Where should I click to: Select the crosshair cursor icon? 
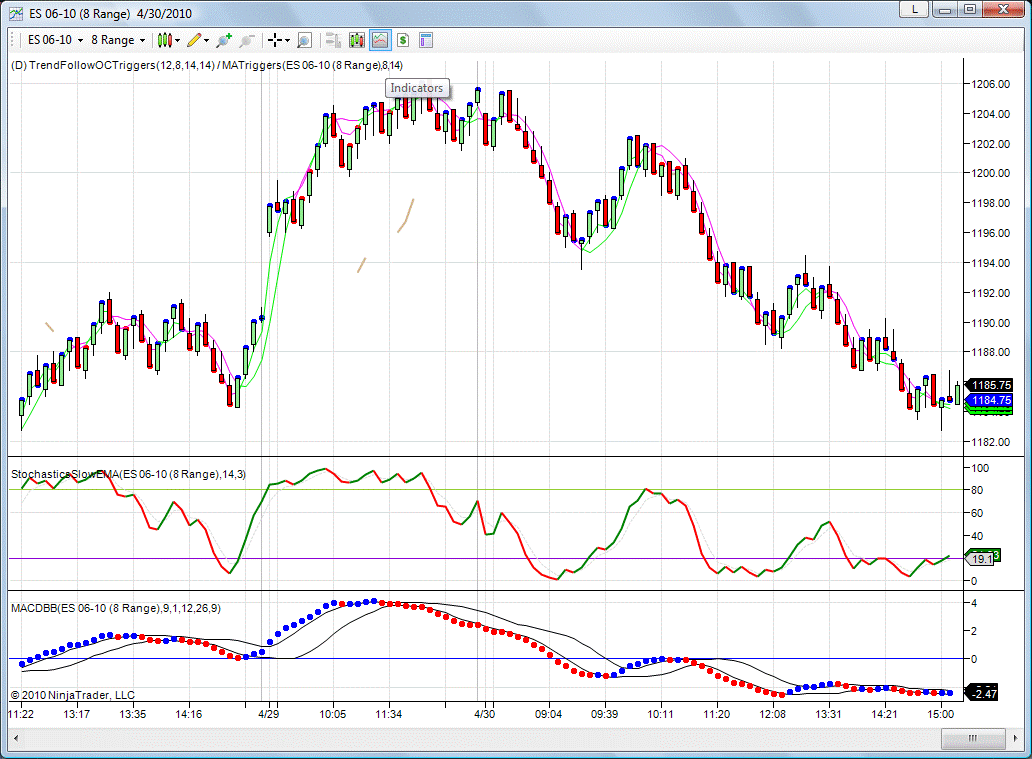tap(274, 40)
